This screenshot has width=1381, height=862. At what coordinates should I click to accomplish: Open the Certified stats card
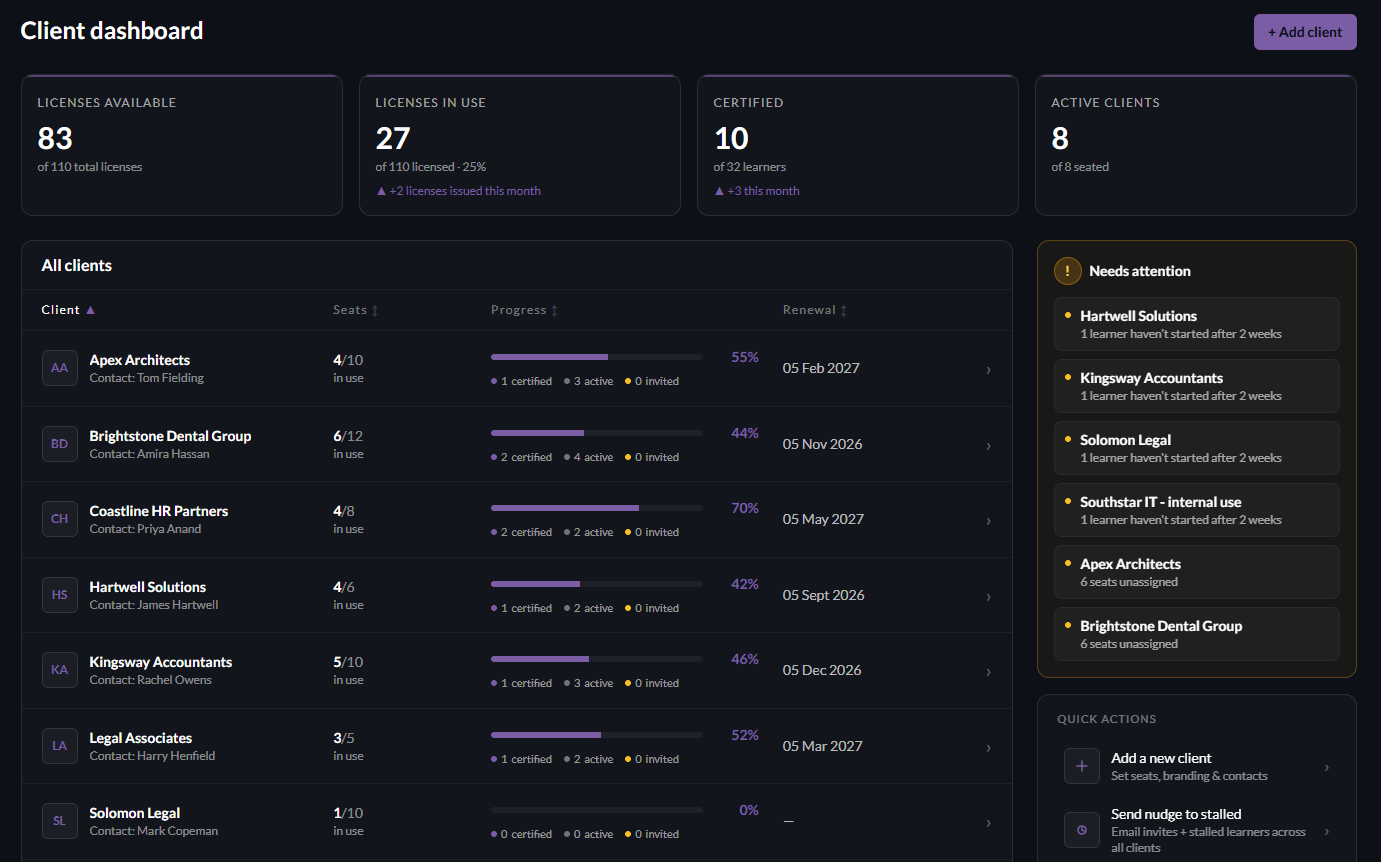click(858, 145)
